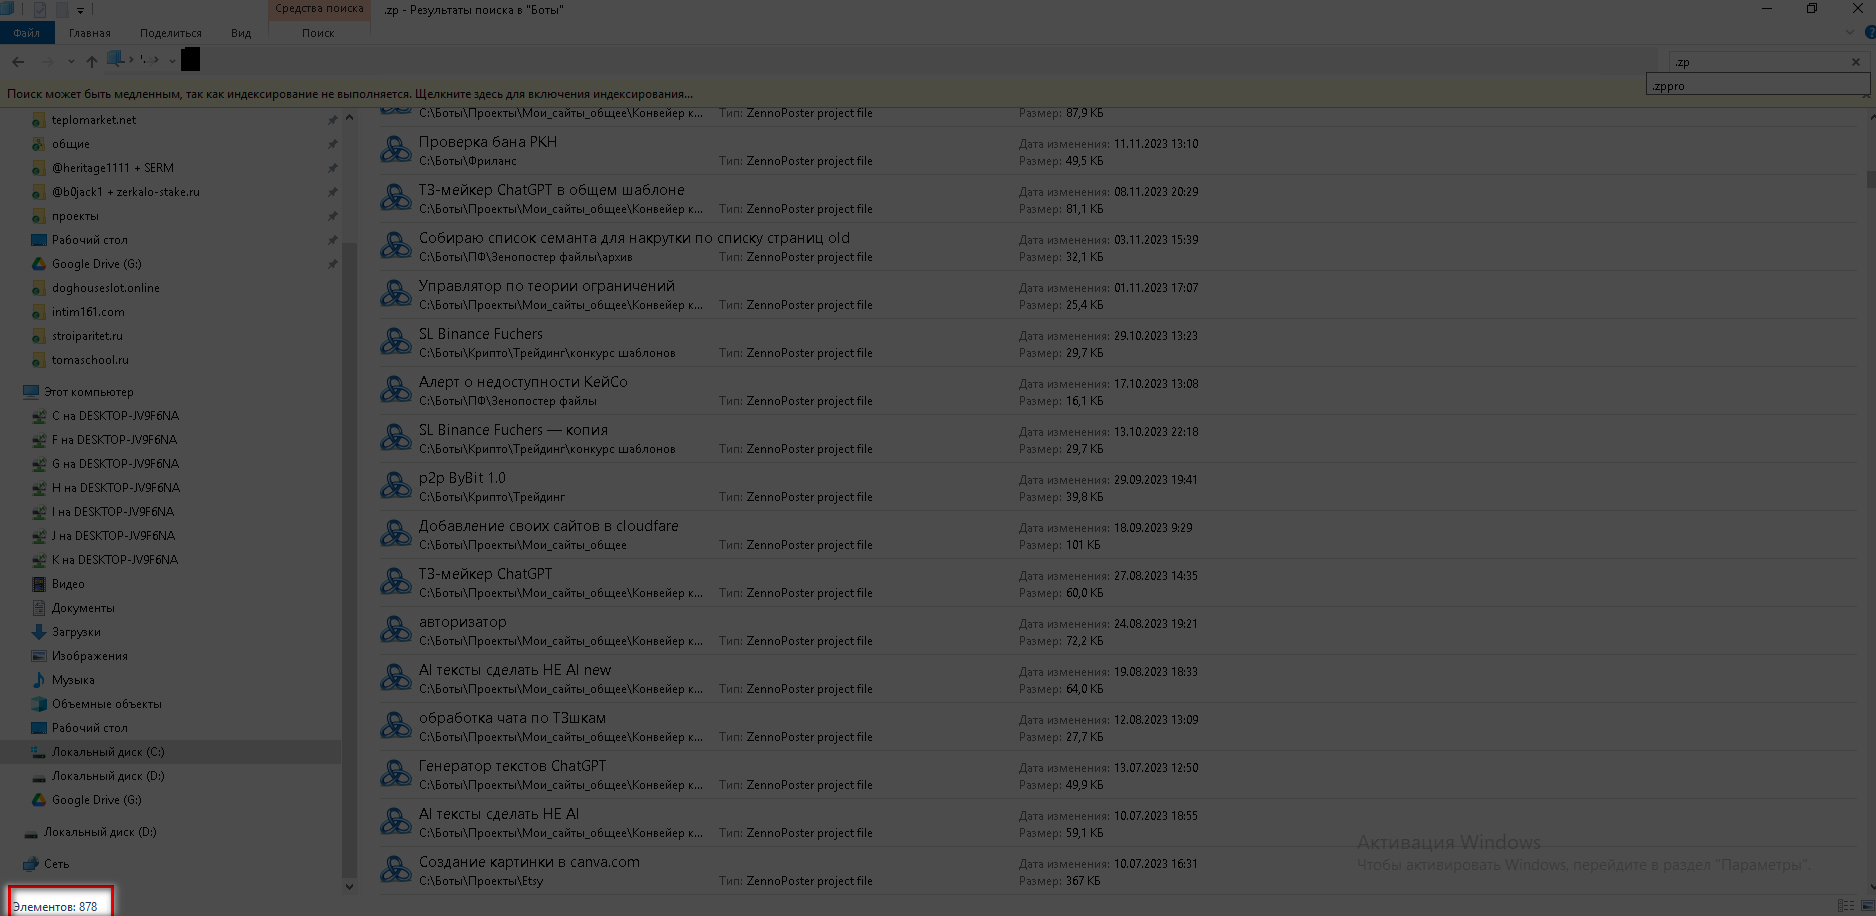Open the Файл menu
This screenshot has width=1876, height=916.
(27, 33)
